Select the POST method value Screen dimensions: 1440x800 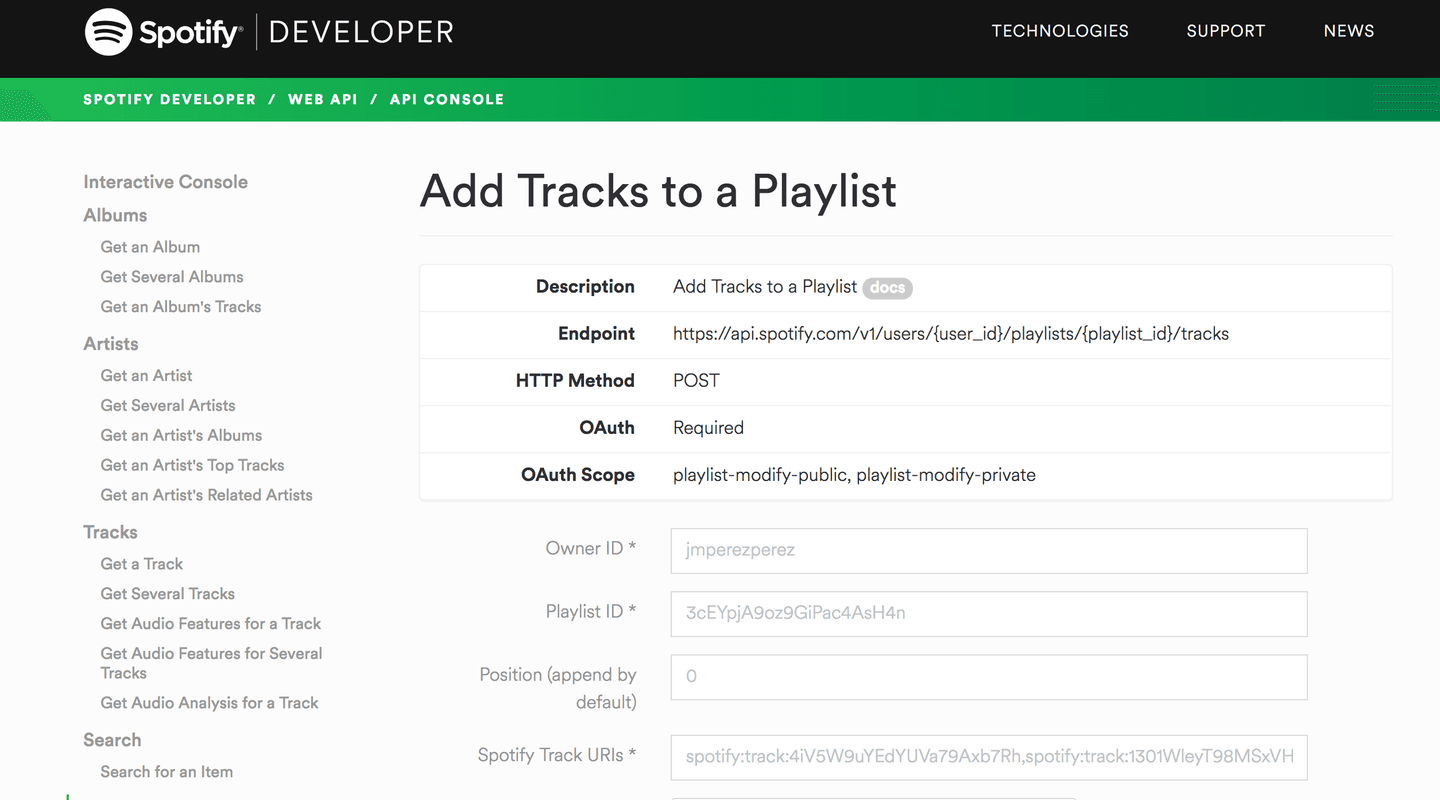[696, 381]
